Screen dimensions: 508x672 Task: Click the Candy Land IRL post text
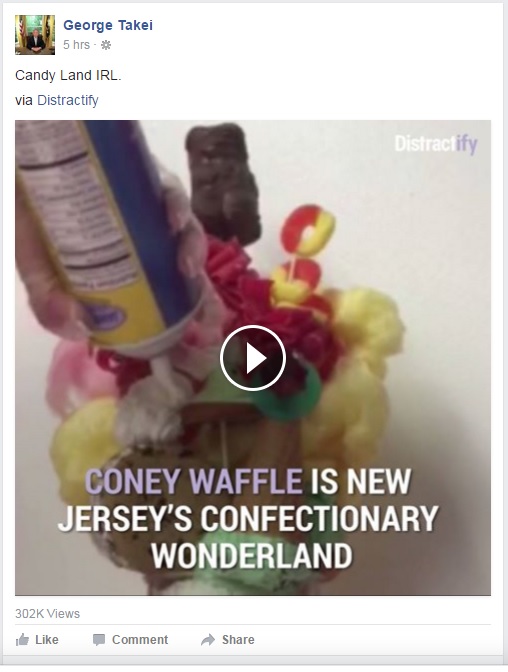68,75
